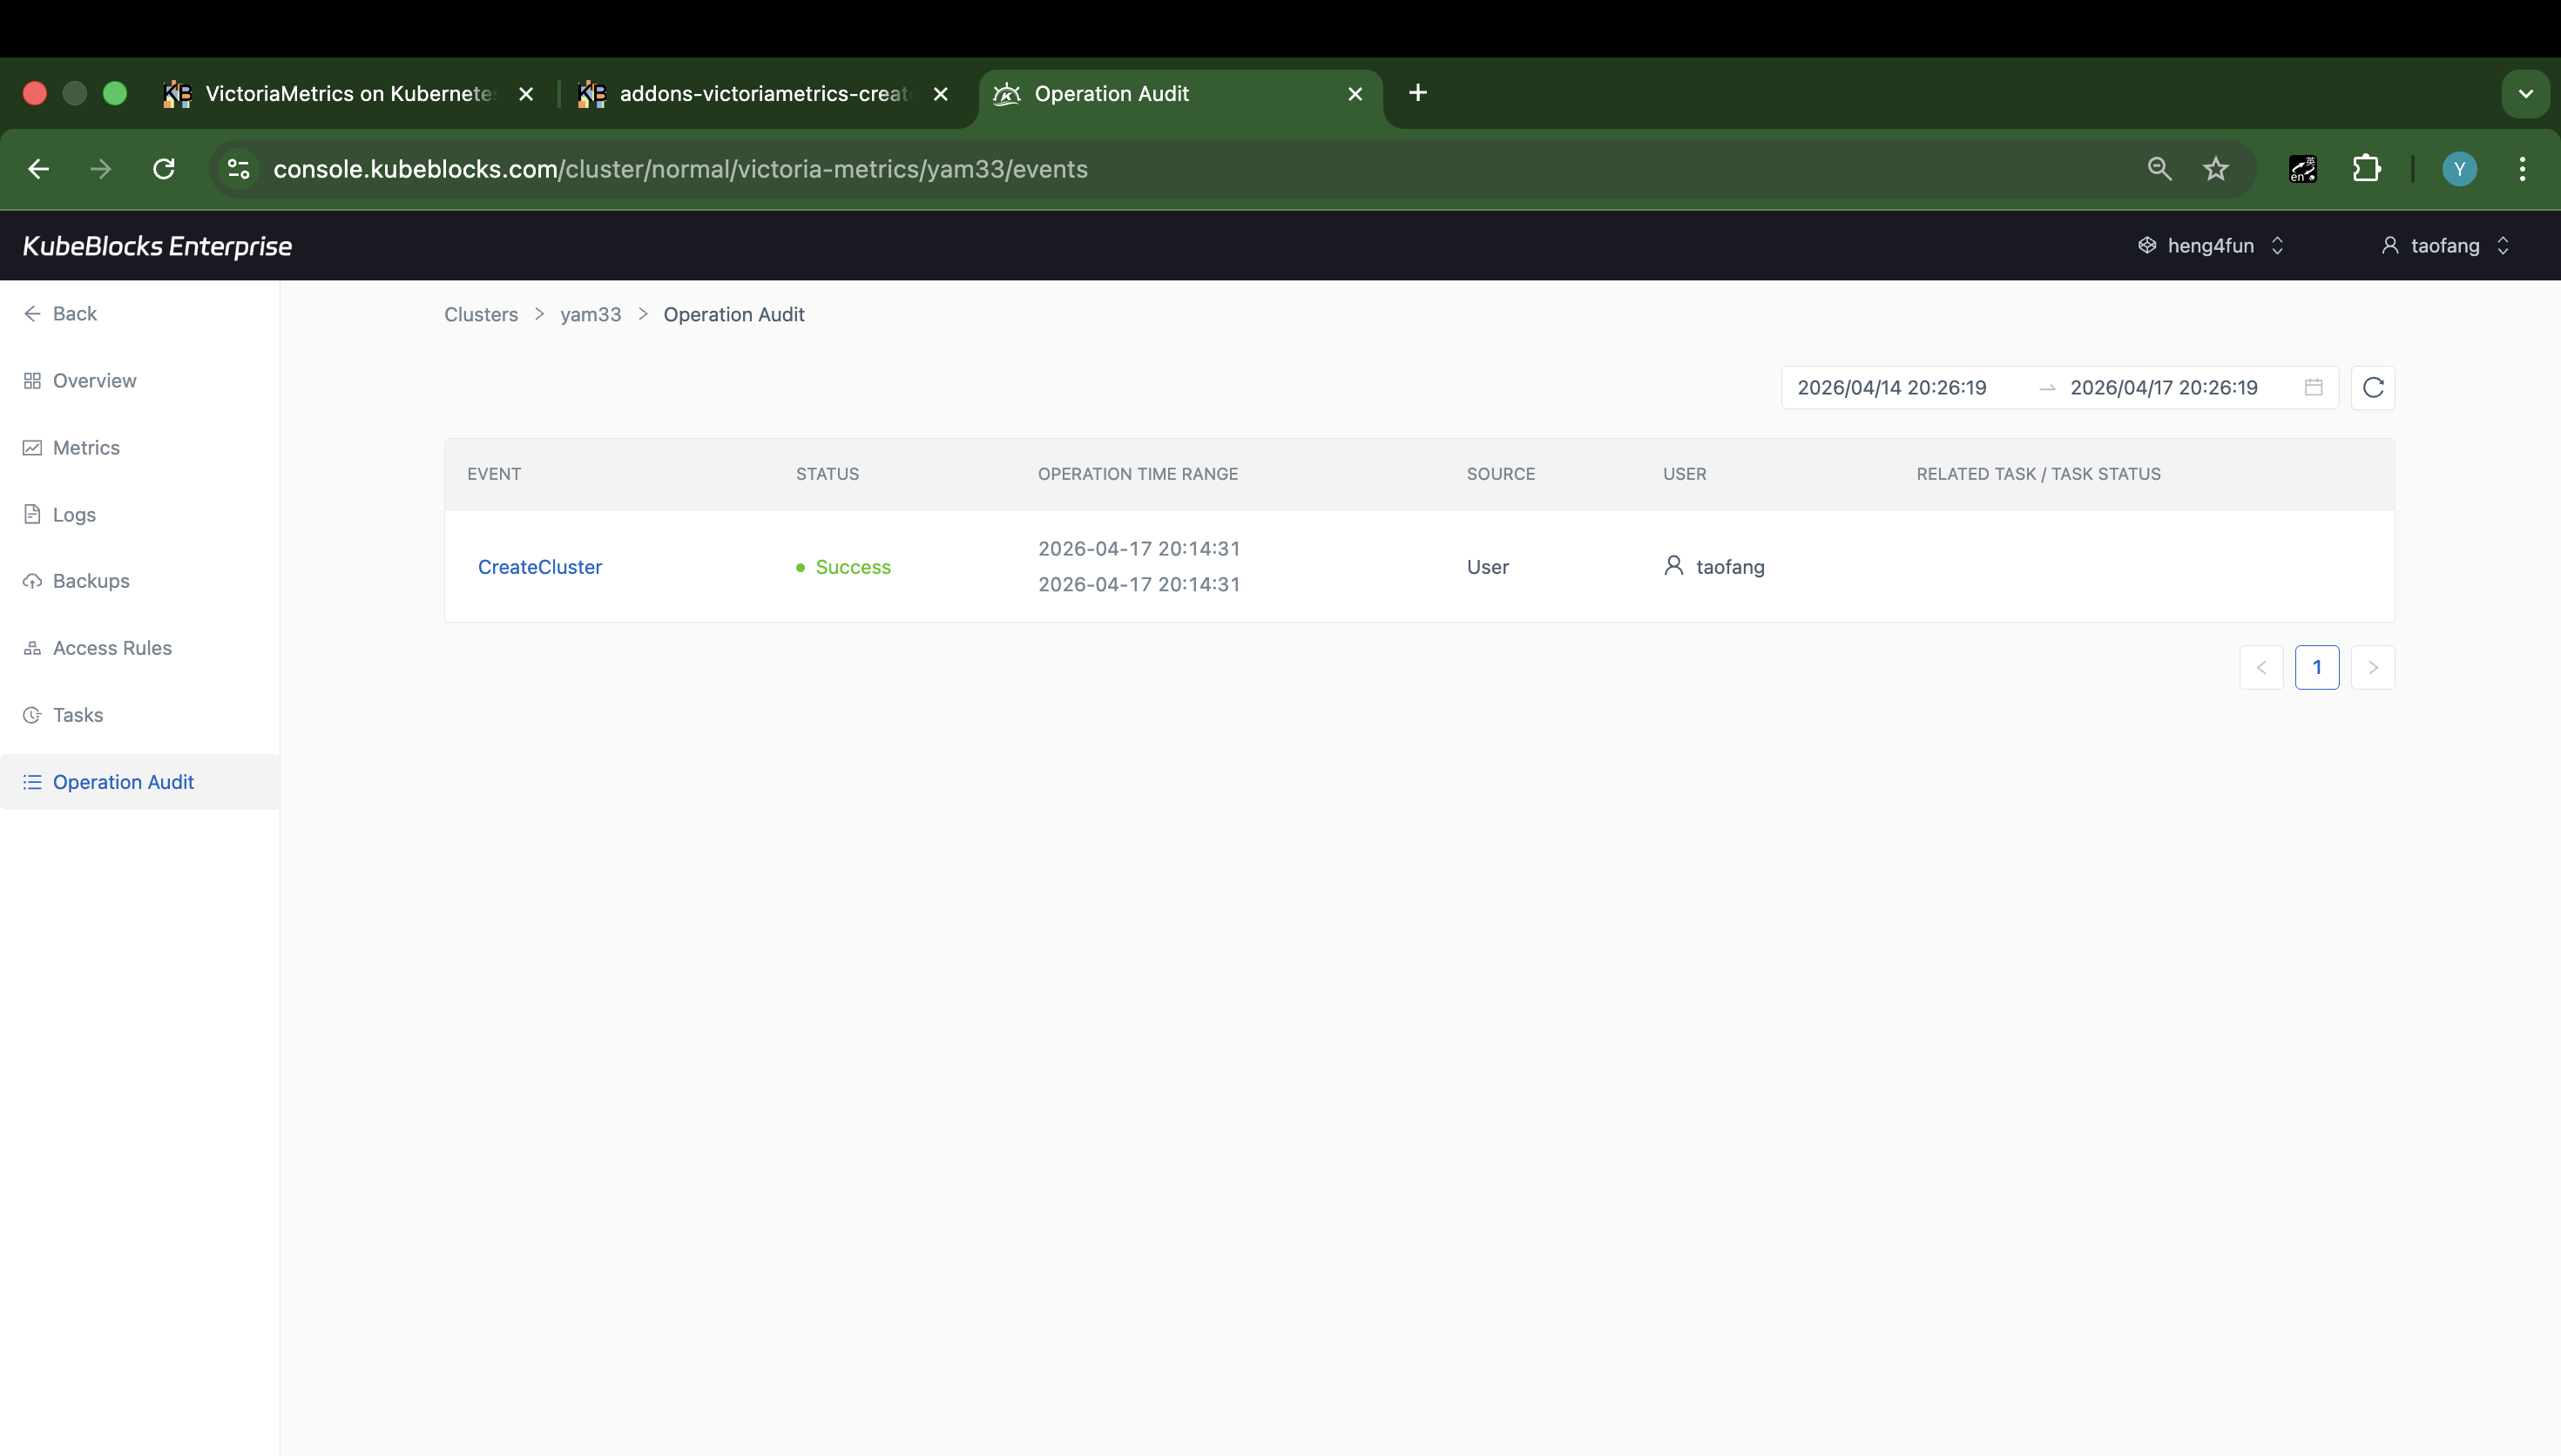Screen dimensions: 2561x1456
Task: Open the translation extension icon
Action: tap(2303, 169)
